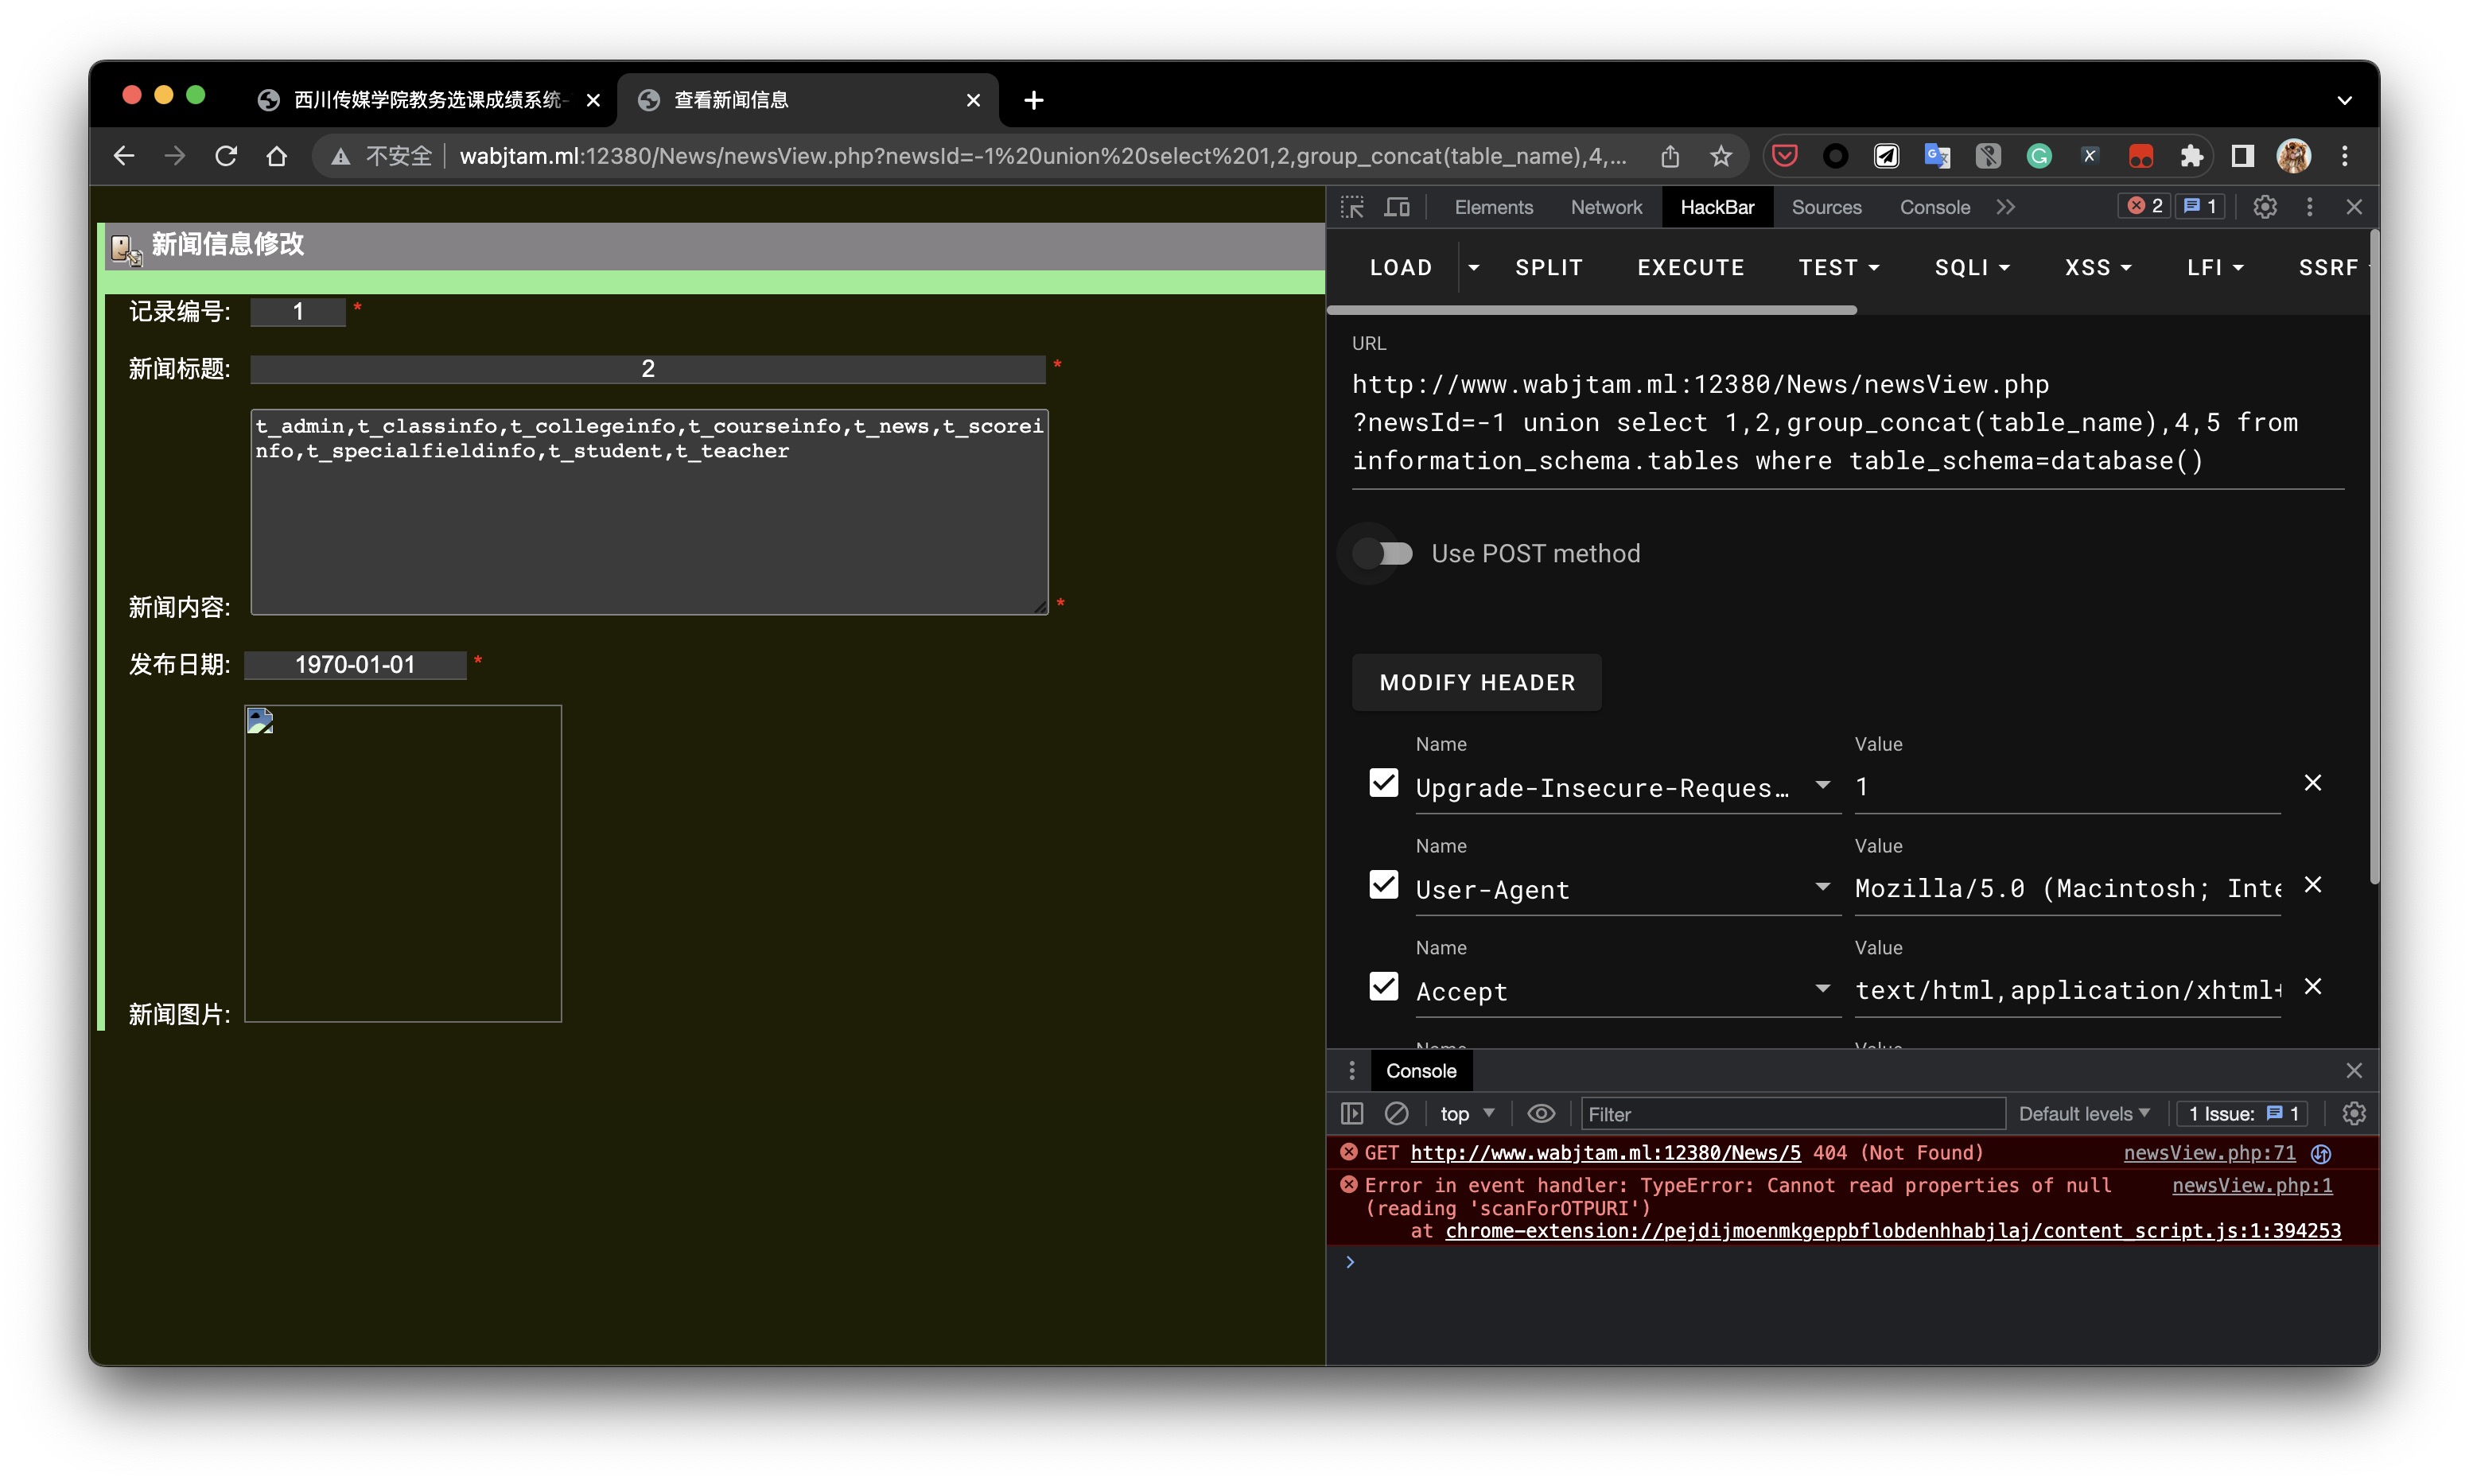Show the console sidebar icon

(1352, 1113)
